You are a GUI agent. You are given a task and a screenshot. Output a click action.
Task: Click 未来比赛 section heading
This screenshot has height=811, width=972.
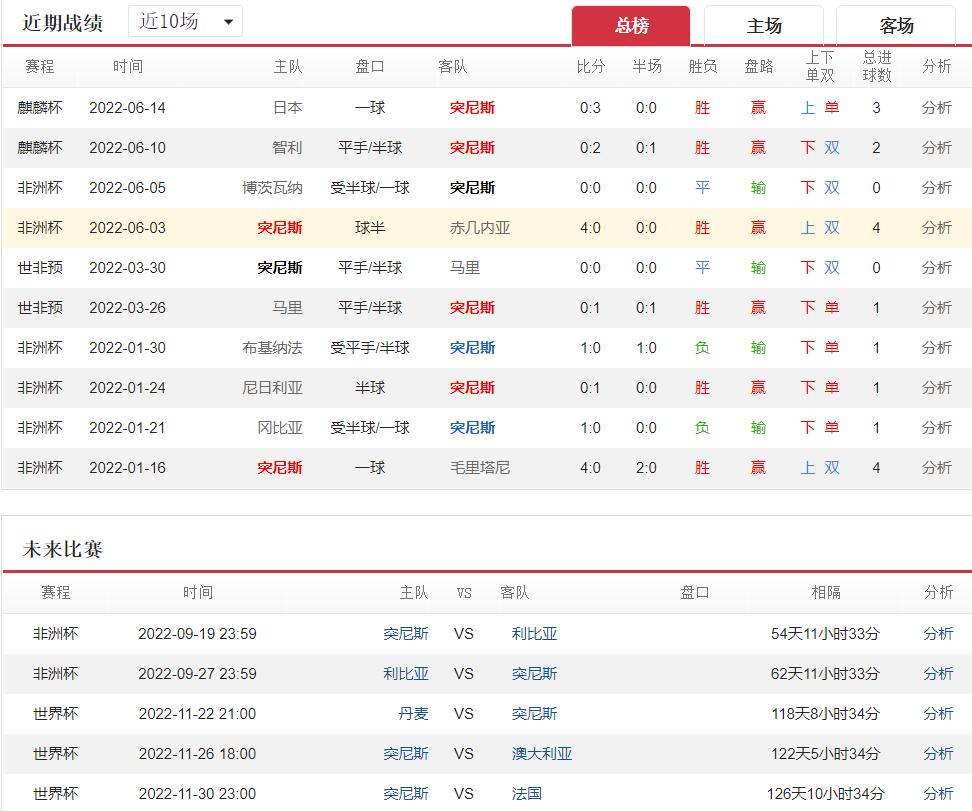pyautogui.click(x=63, y=549)
